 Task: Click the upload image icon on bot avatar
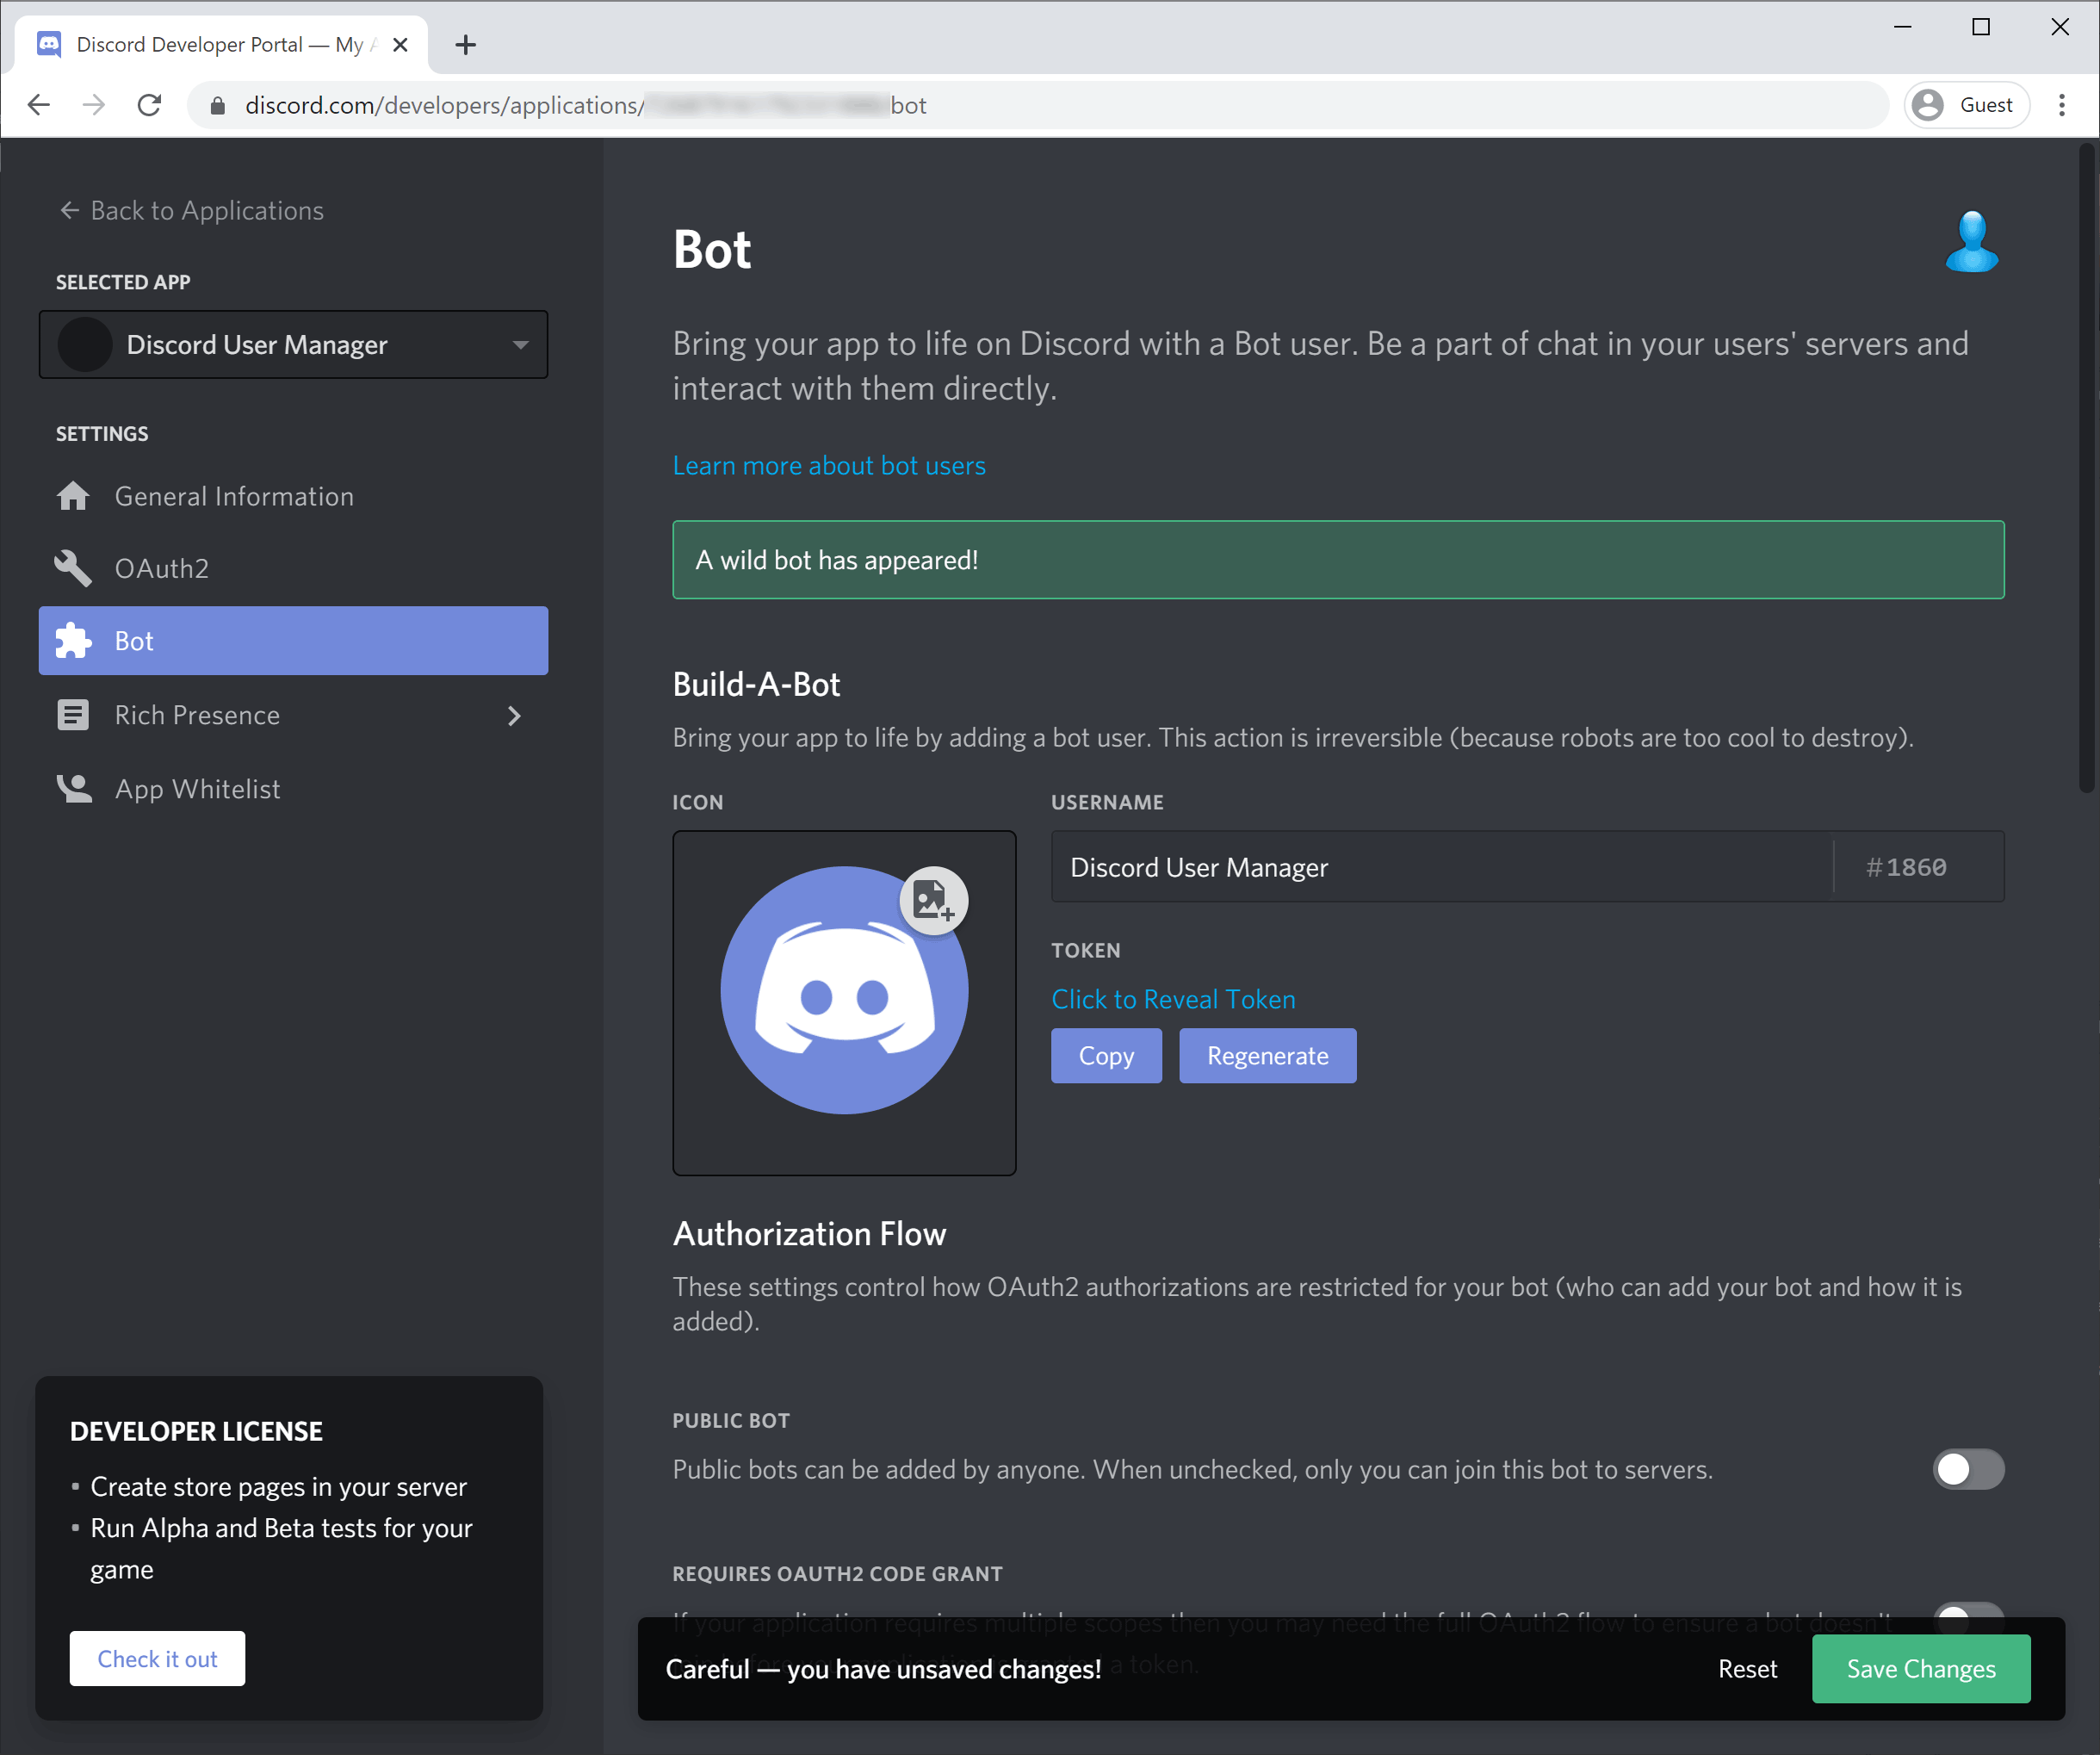pos(933,900)
